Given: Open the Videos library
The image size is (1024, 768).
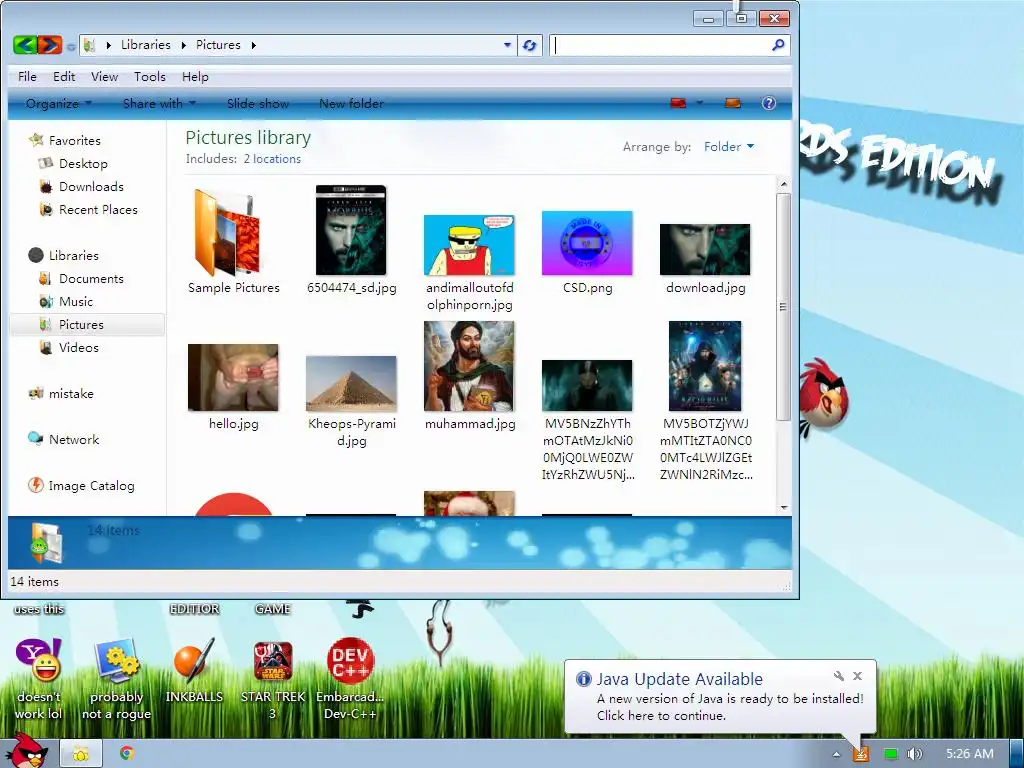Looking at the screenshot, I should pos(78,347).
